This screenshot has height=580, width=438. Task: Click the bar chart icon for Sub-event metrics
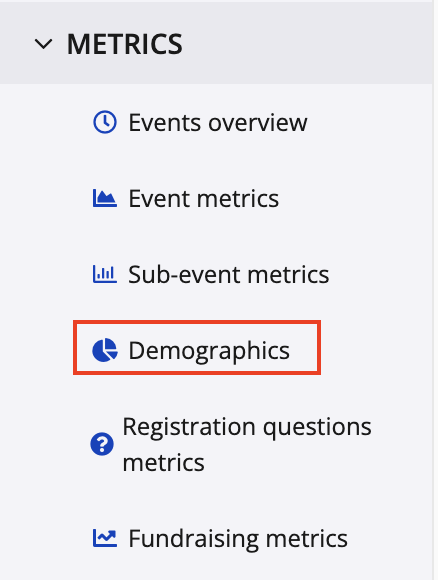(105, 274)
